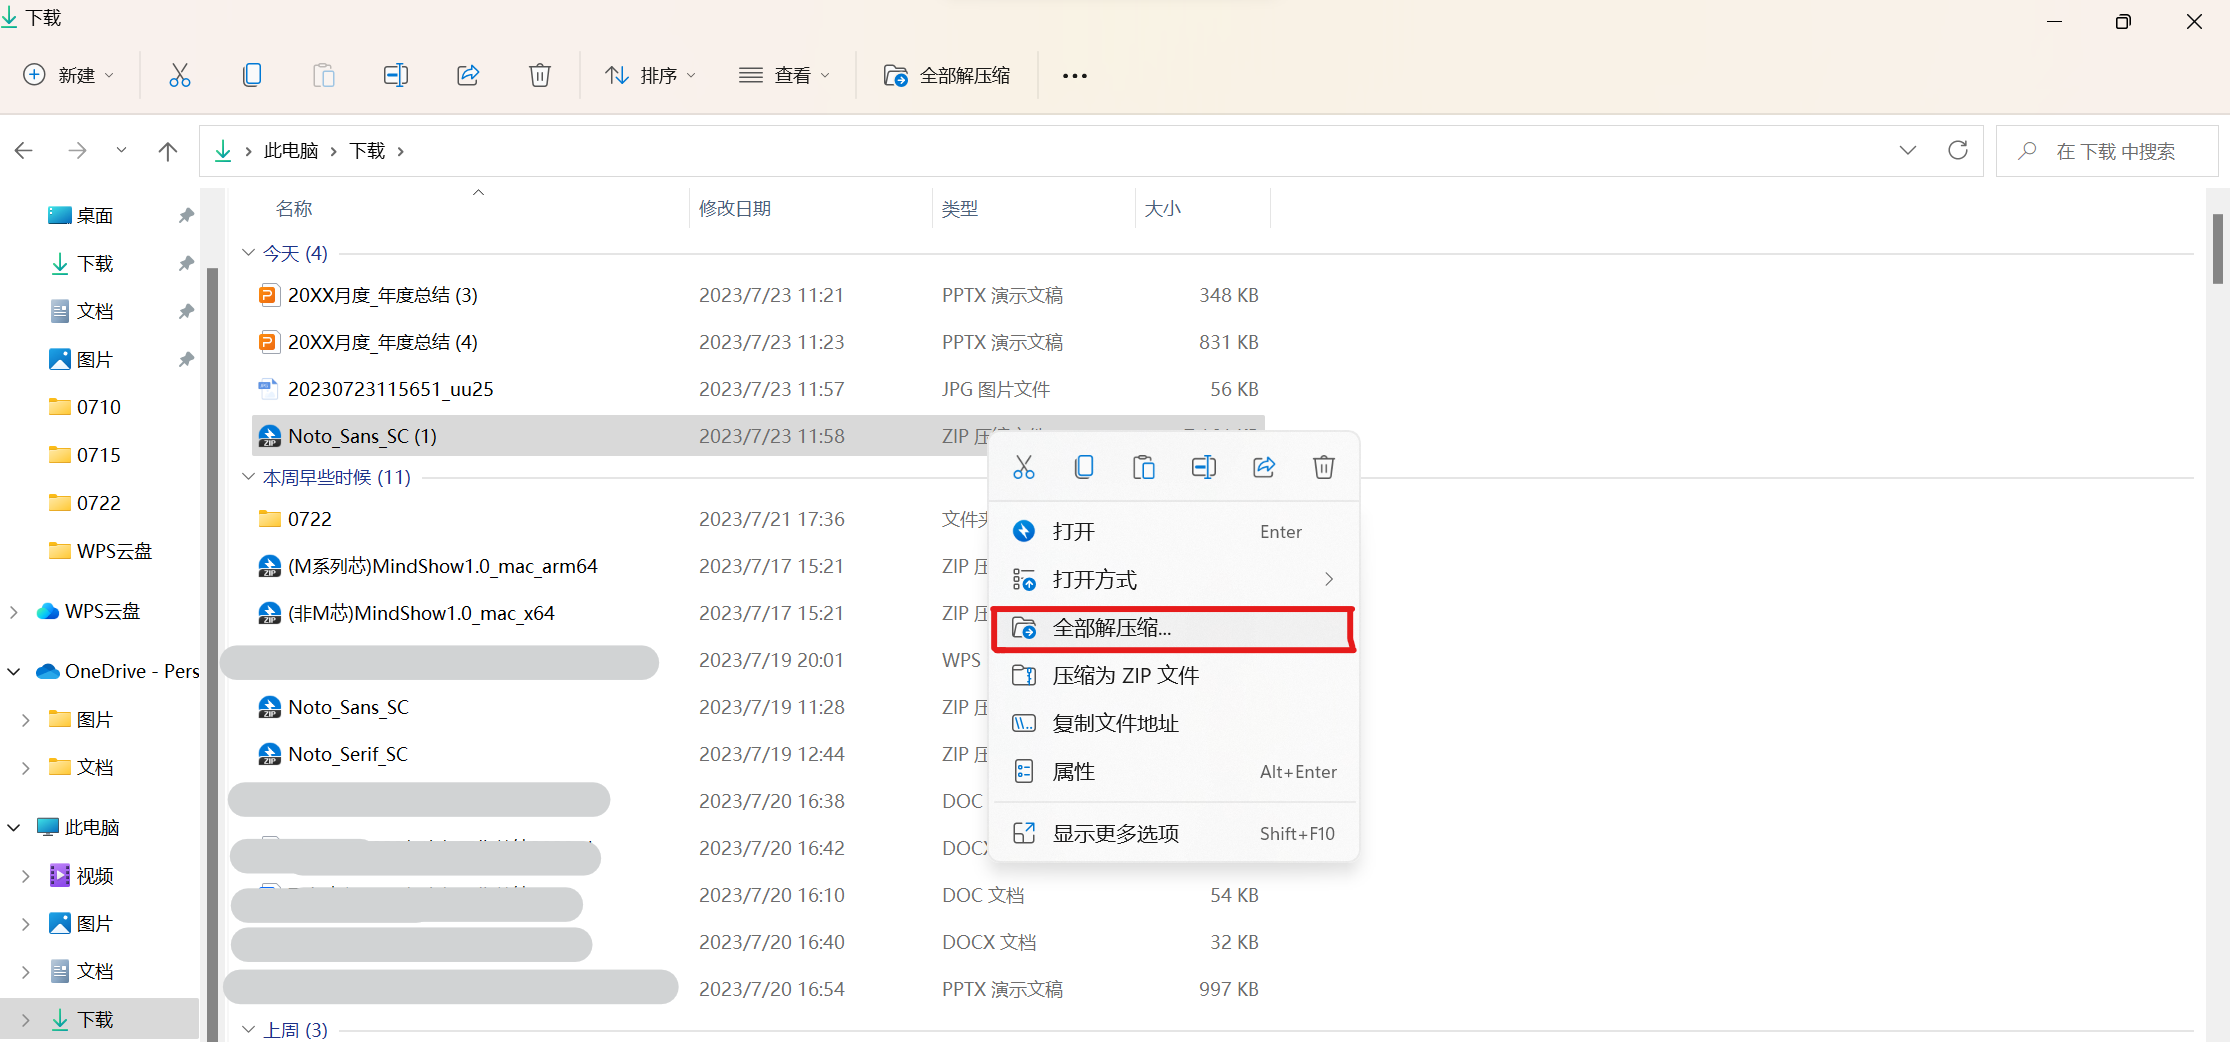Click the Copy icon in the toolbar

(x=252, y=74)
